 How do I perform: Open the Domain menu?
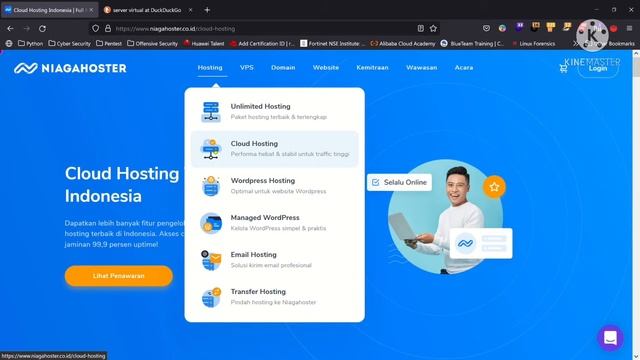click(x=283, y=68)
